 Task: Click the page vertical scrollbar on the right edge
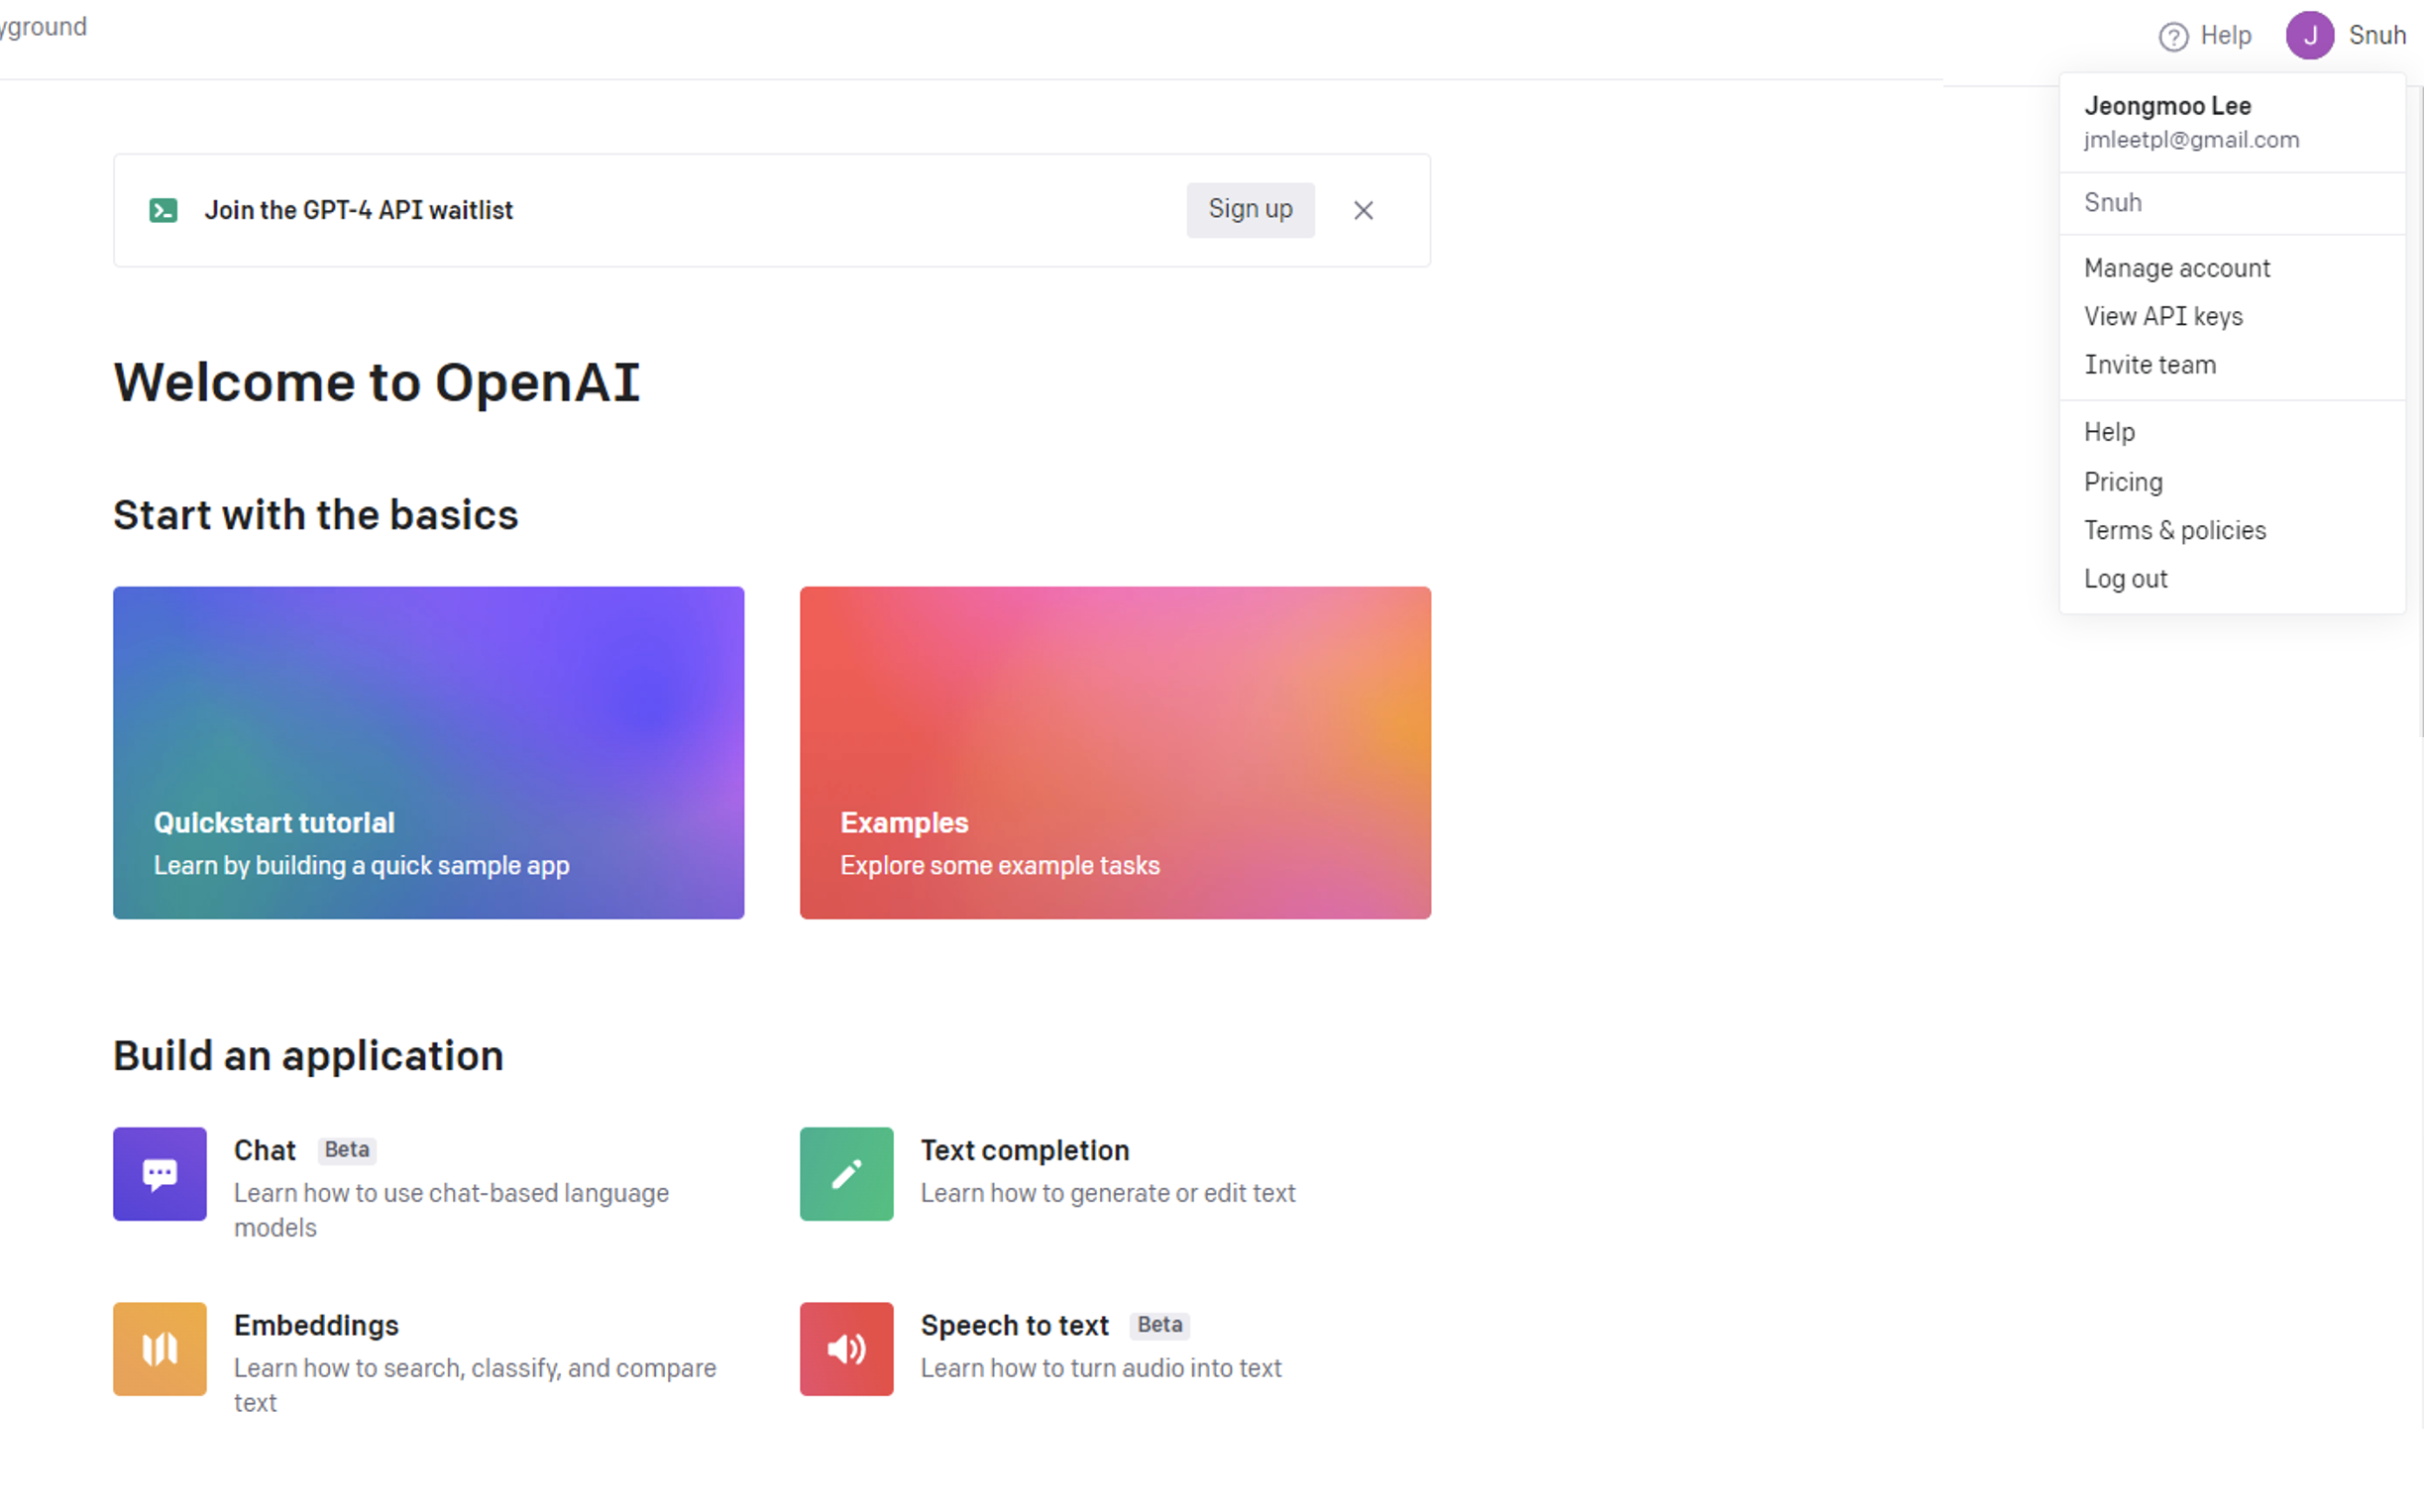[2420, 412]
